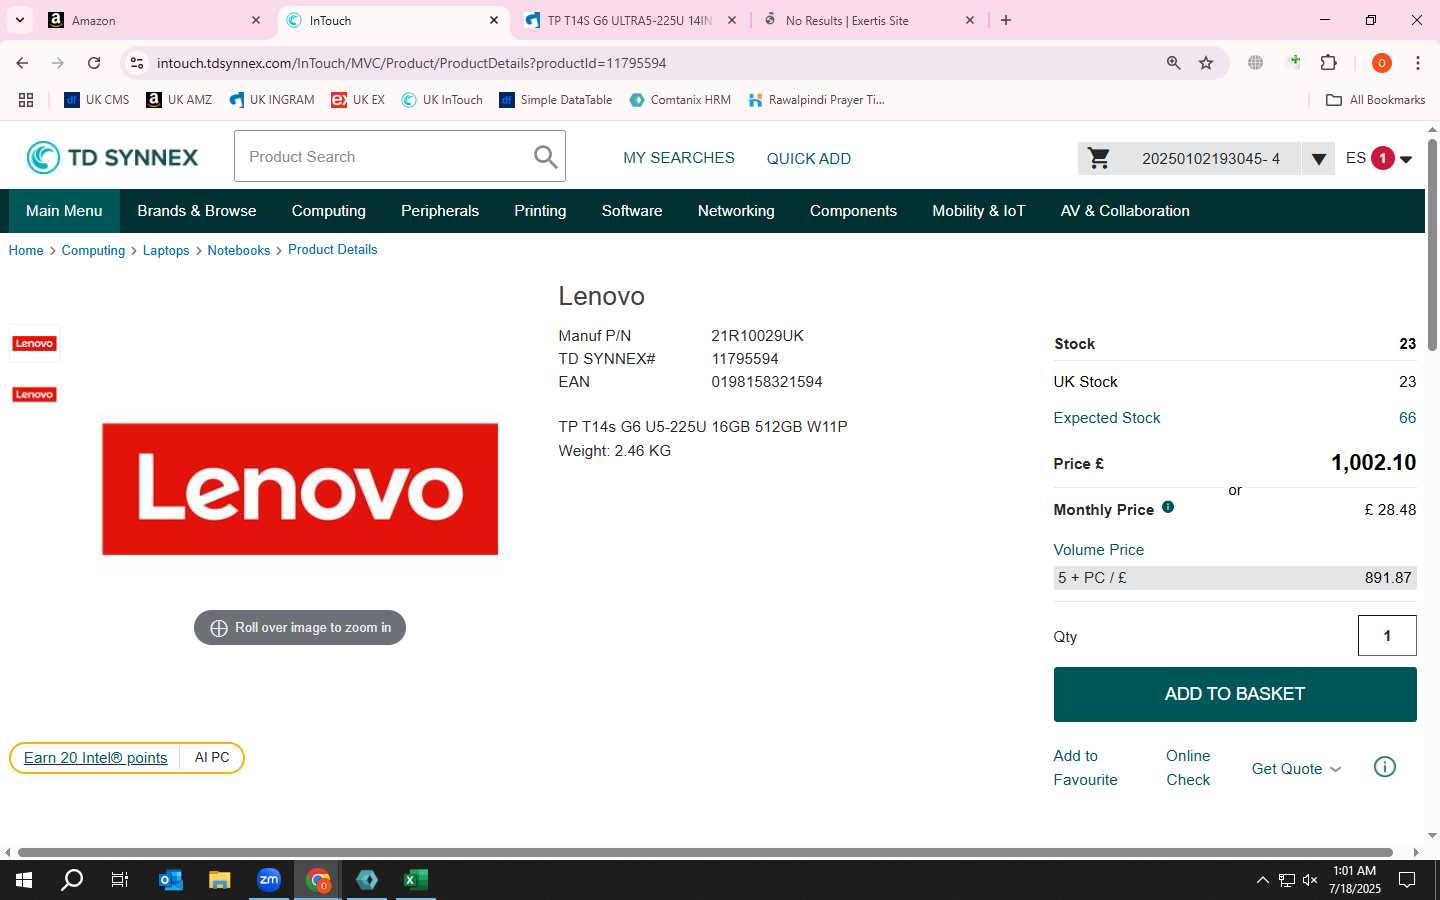The width and height of the screenshot is (1440, 900).
Task: Click Earn 20 Intel points link
Action: tap(96, 758)
